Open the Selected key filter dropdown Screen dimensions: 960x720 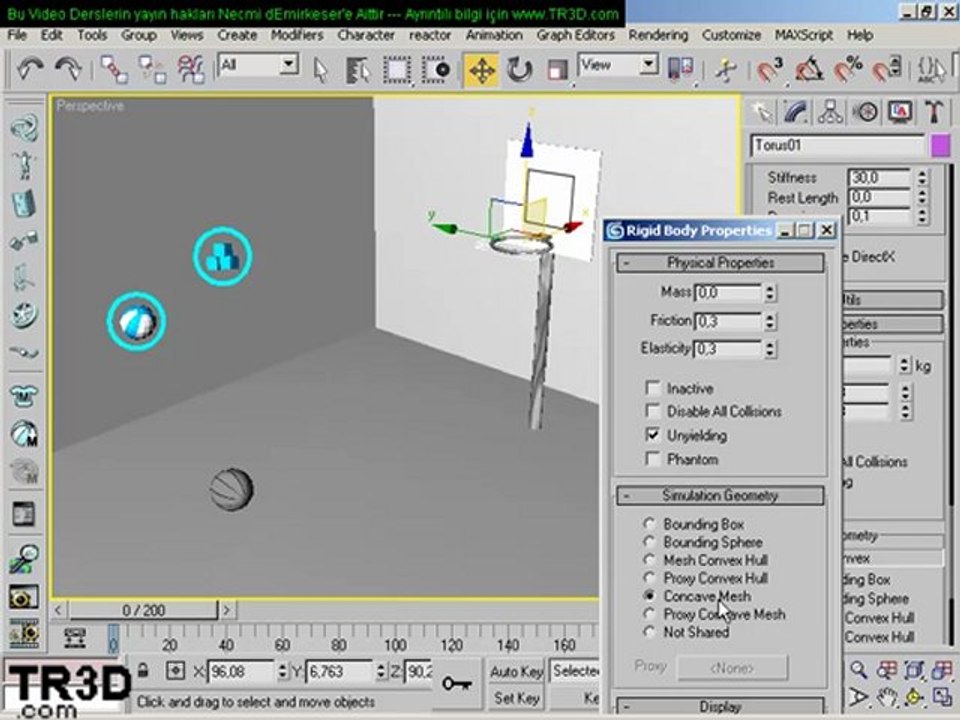(x=574, y=672)
